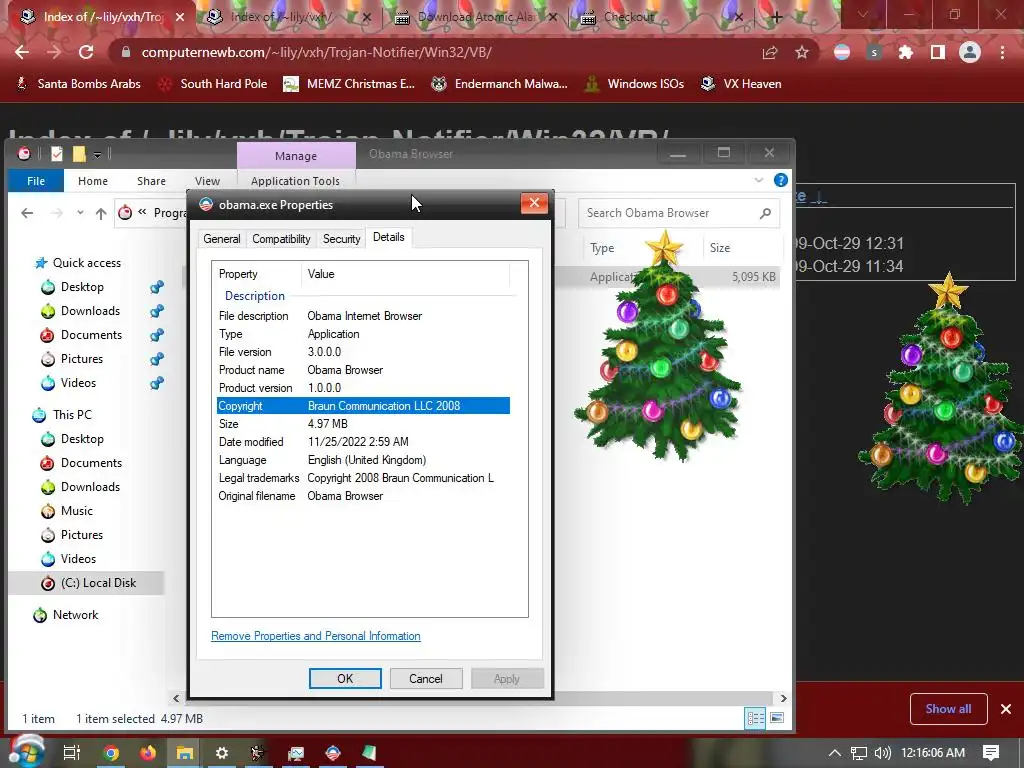Viewport: 1024px width, 768px height.
Task: Navigate back in File Explorer
Action: (27, 213)
